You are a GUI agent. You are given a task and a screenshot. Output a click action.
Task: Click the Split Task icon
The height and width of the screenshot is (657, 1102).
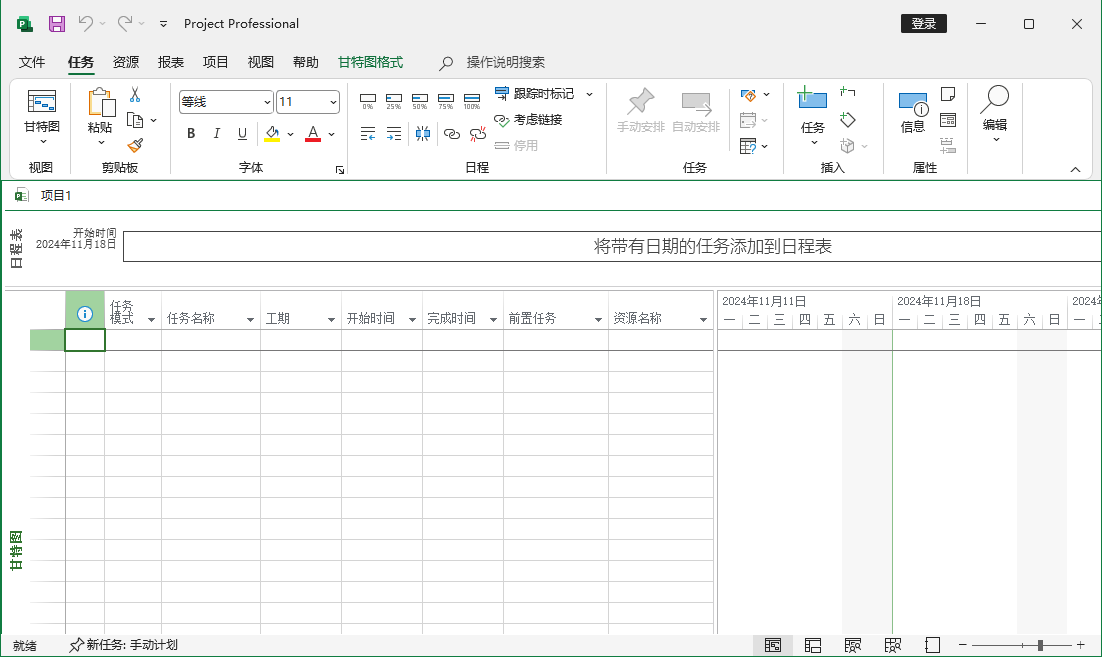click(422, 134)
